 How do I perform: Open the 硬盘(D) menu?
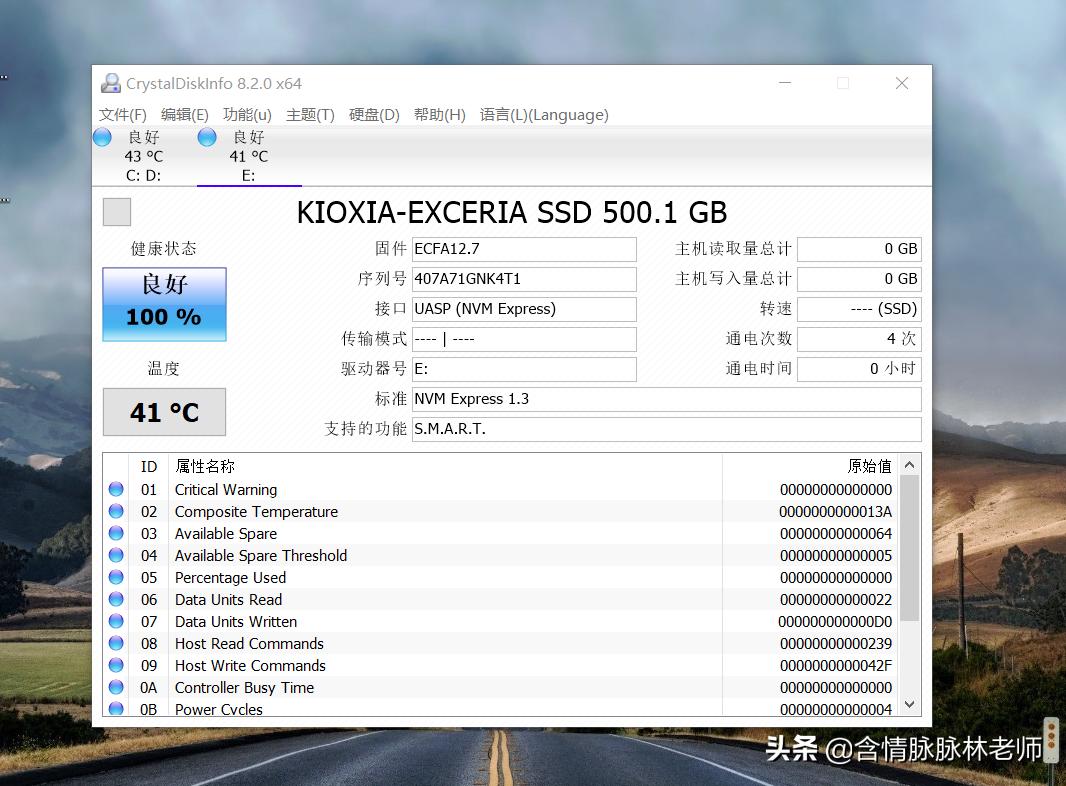click(x=373, y=115)
